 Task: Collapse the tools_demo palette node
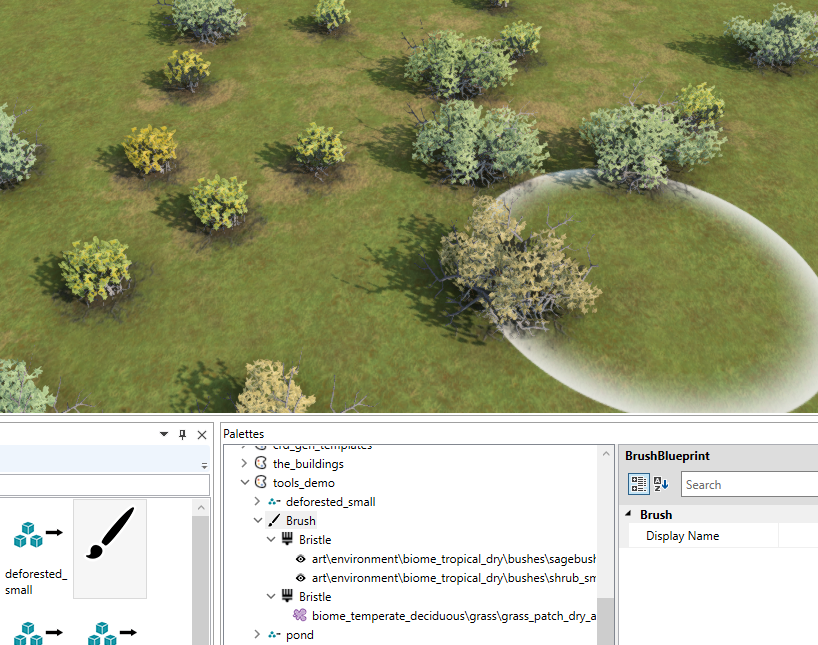tap(245, 482)
